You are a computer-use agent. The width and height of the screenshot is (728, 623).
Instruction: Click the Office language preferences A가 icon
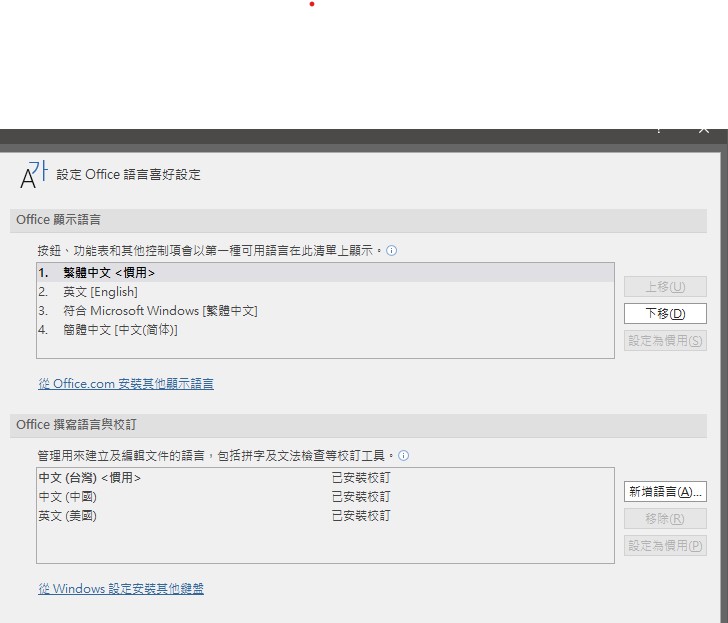[x=33, y=175]
